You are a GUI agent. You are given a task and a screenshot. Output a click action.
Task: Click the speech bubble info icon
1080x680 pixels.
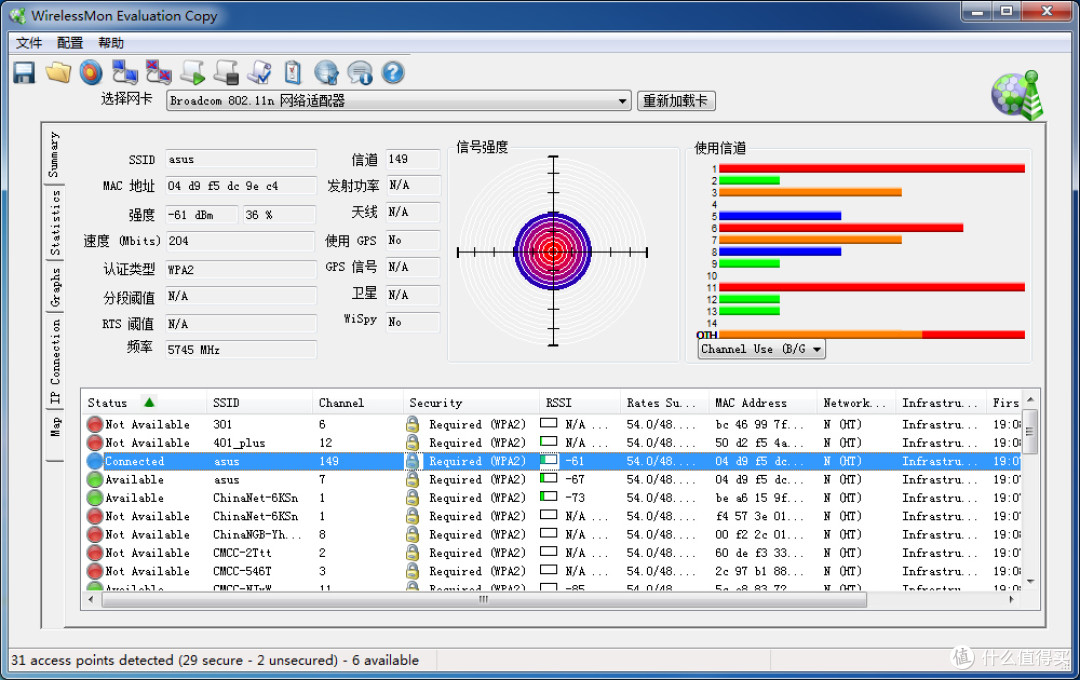(360, 72)
